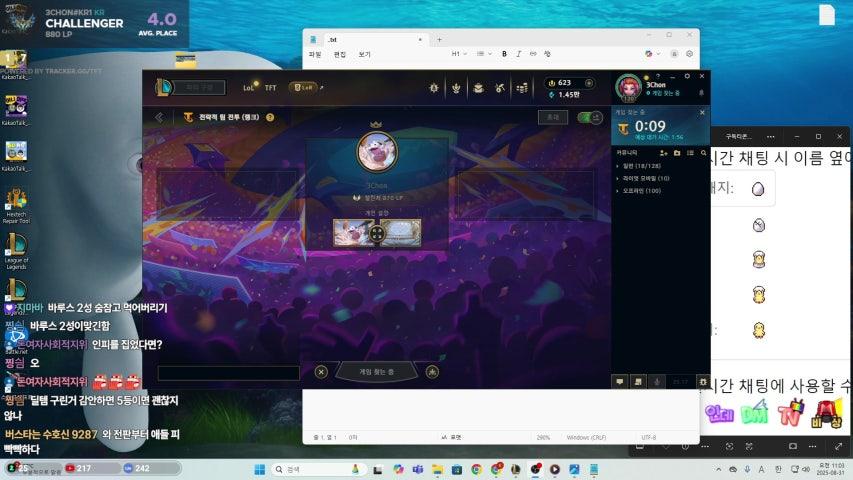Open the Clash trophy icon in client navbar

434,88
